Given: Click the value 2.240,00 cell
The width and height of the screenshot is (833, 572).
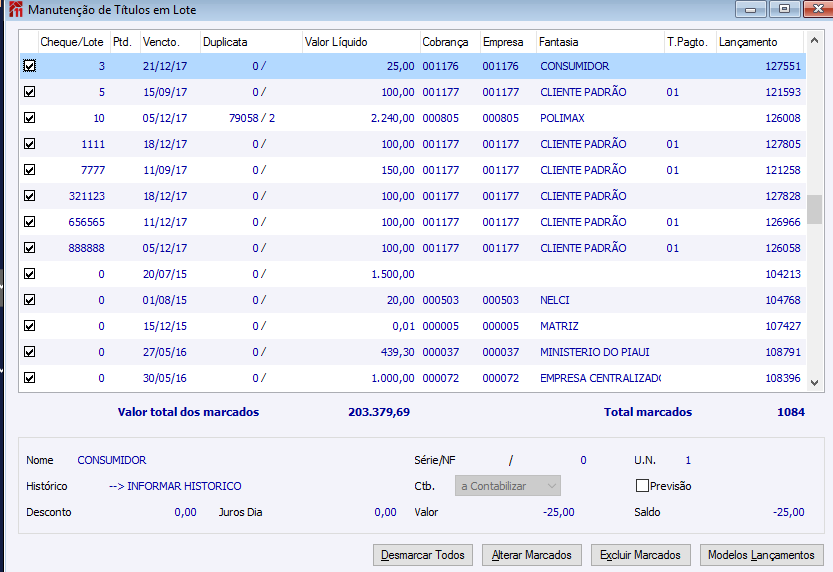Looking at the screenshot, I should click(x=393, y=118).
